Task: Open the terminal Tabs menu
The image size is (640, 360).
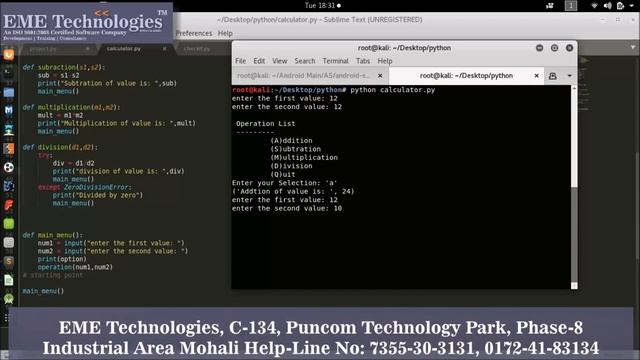Action: (x=363, y=61)
